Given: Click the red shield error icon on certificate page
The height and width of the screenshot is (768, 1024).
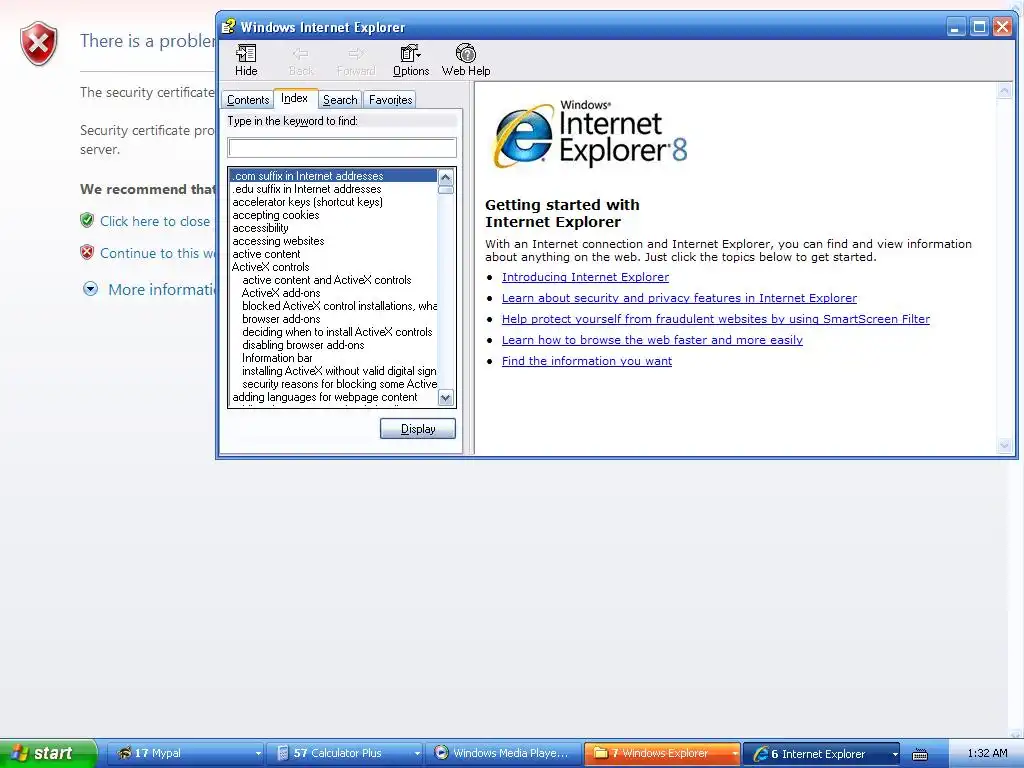Looking at the screenshot, I should [x=39, y=44].
